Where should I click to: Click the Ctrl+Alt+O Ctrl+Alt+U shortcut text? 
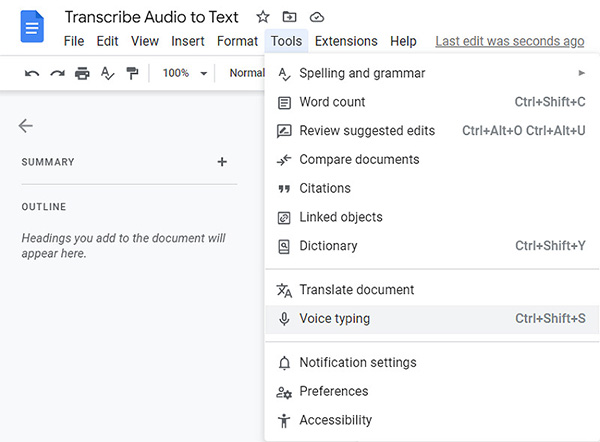pos(524,131)
